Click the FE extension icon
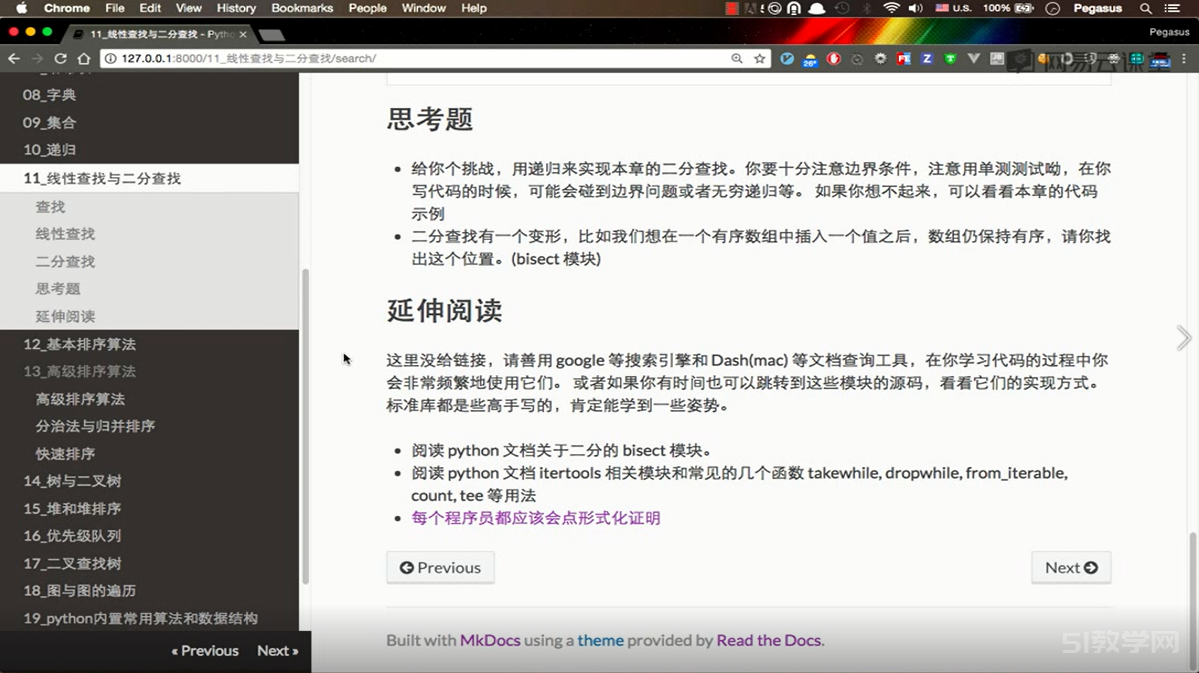Viewport: 1199px width, 673px height. 904,58
